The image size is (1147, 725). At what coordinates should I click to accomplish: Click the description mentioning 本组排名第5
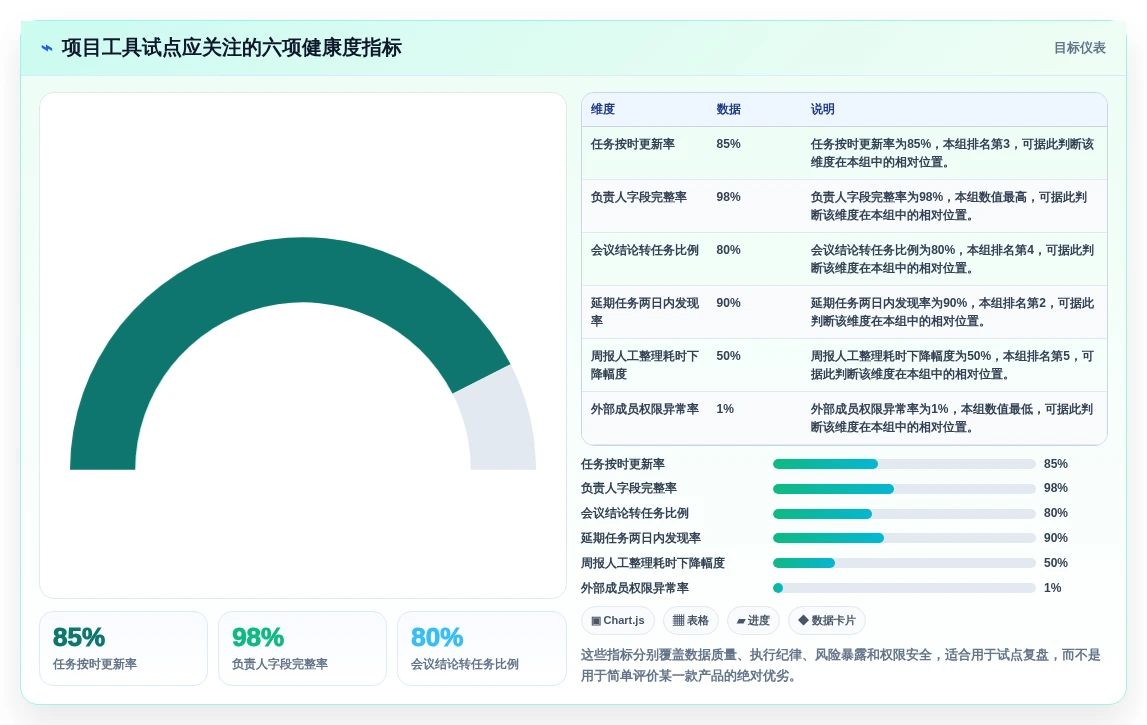click(952, 365)
